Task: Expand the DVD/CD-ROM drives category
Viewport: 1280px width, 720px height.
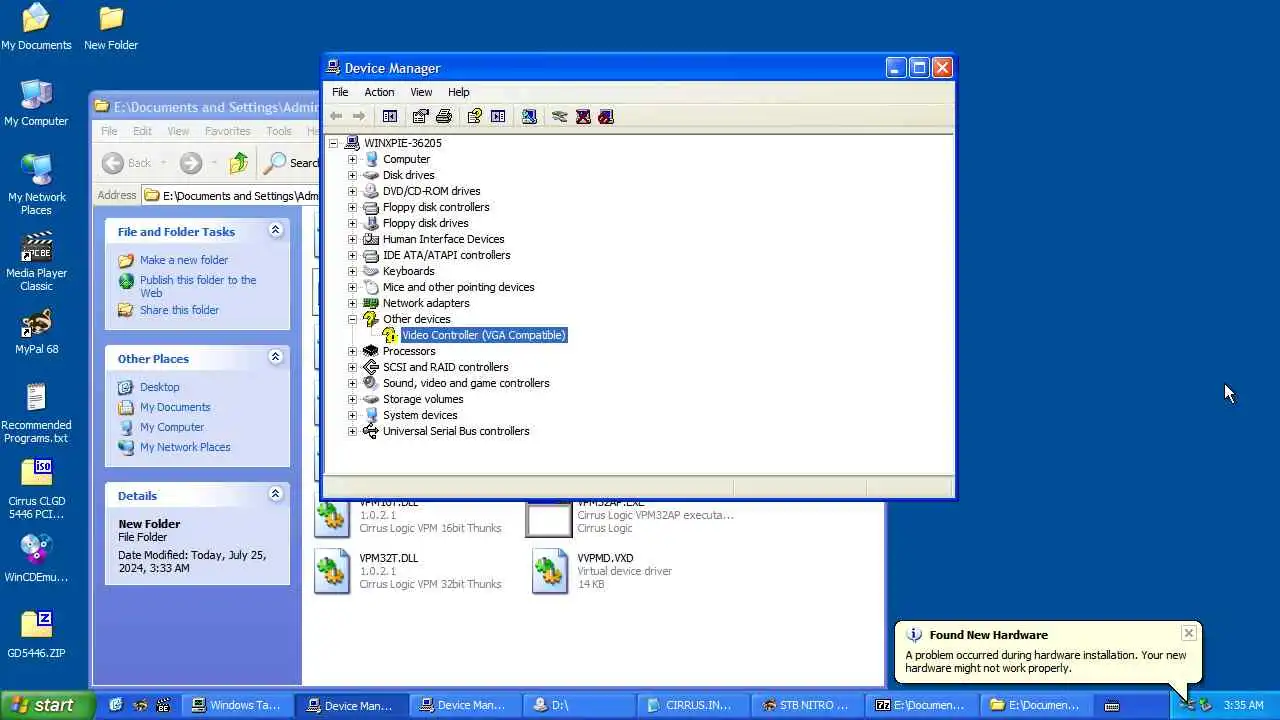Action: pyautogui.click(x=352, y=191)
